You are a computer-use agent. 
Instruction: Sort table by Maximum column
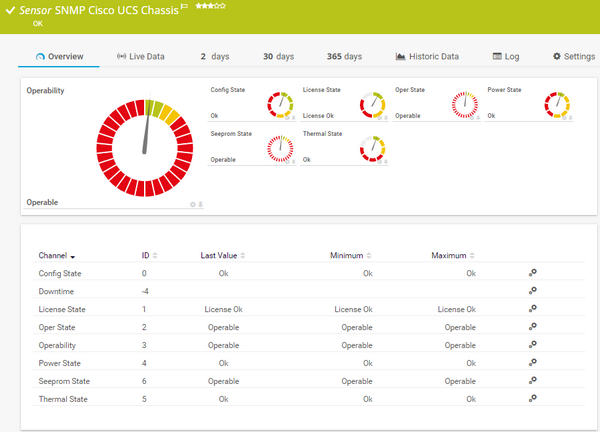(454, 256)
